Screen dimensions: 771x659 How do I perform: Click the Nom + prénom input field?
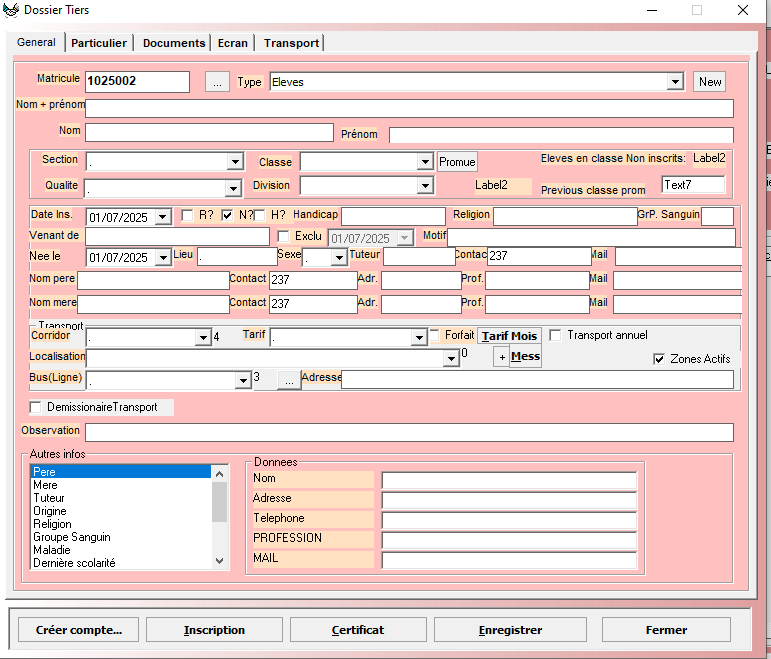(x=408, y=108)
